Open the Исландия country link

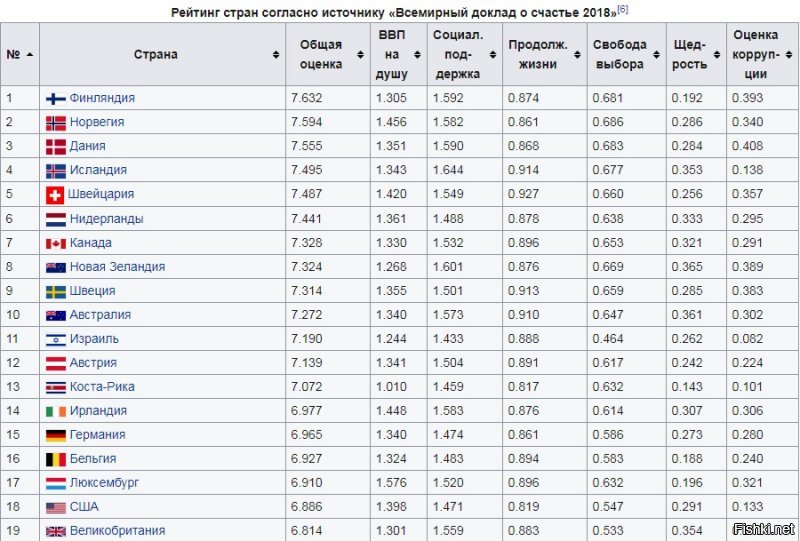(x=98, y=170)
